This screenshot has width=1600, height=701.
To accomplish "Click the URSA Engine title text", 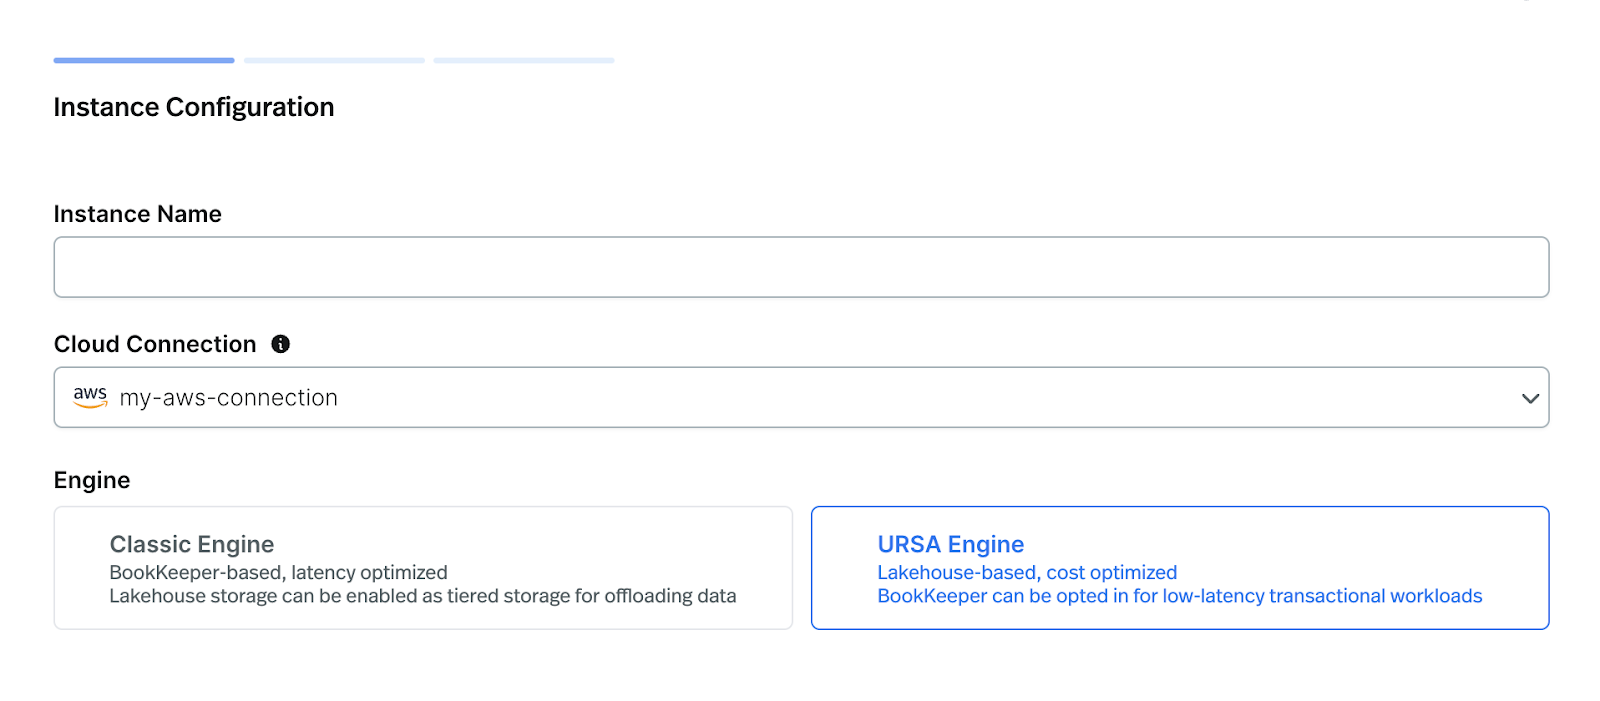I will pyautogui.click(x=950, y=544).
